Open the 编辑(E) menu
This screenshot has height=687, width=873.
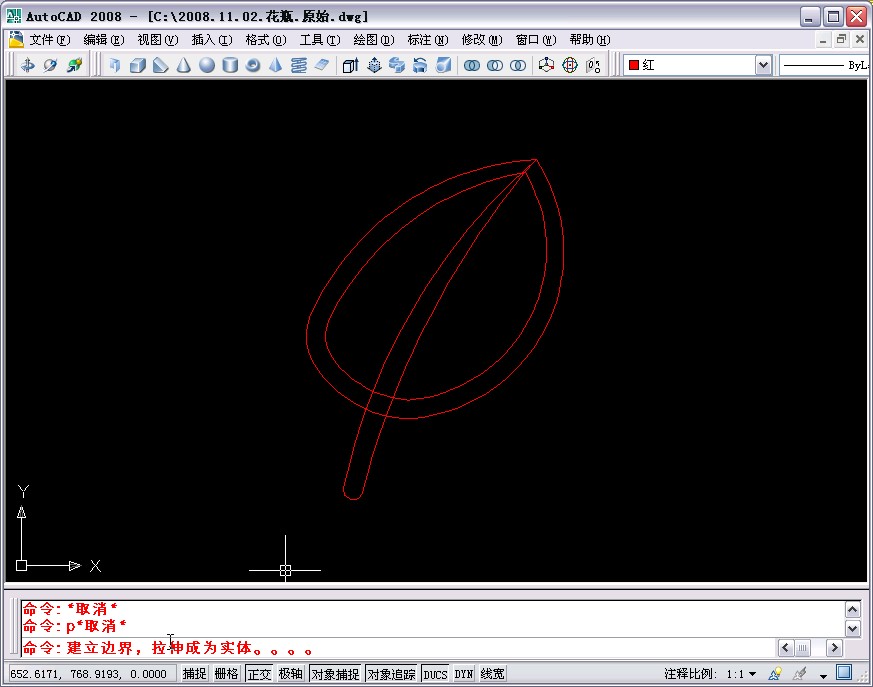pyautogui.click(x=104, y=40)
